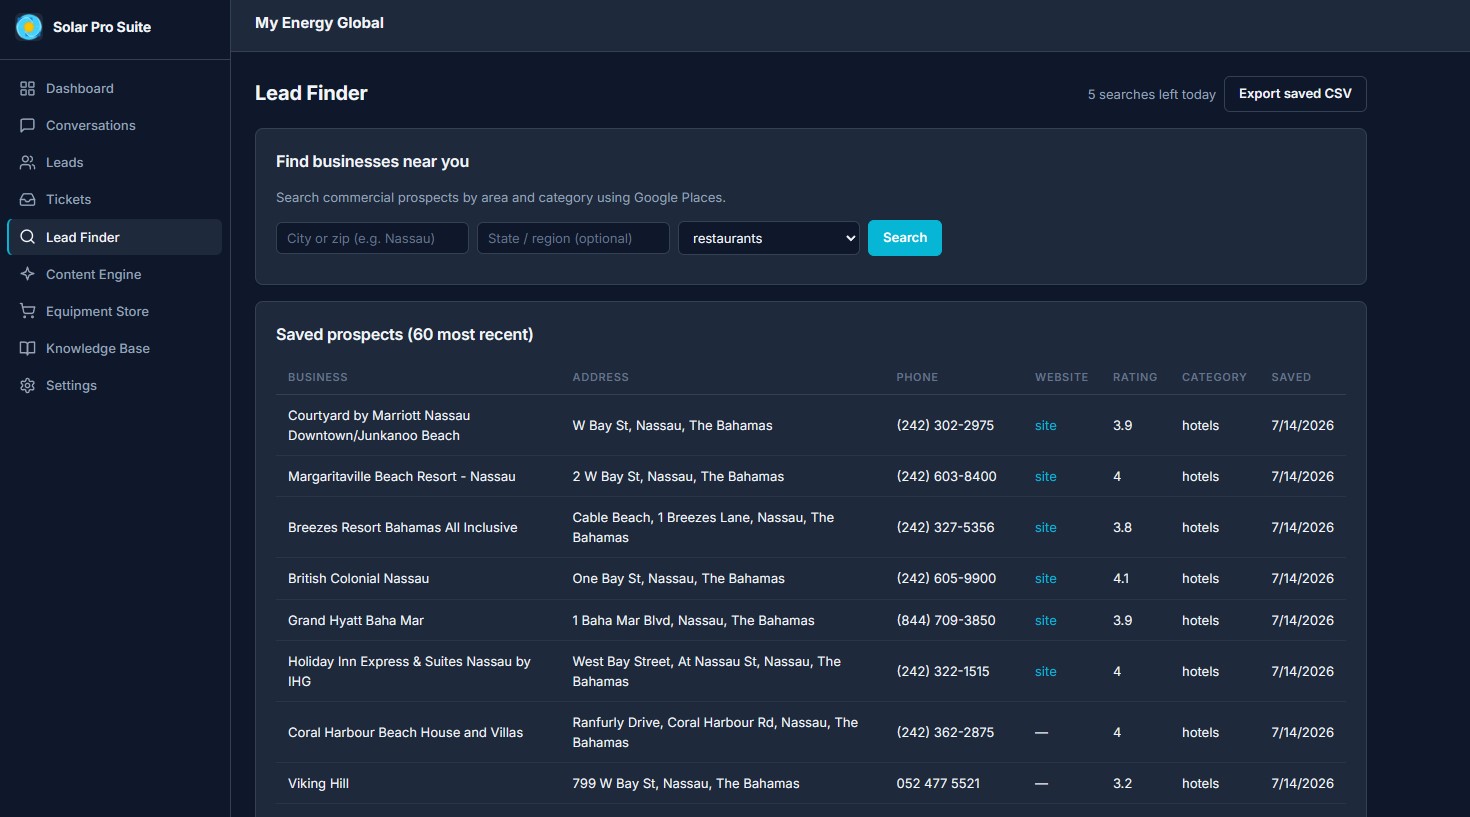The width and height of the screenshot is (1470, 817).
Task: Click the ADDRESS column header
Action: (x=601, y=377)
